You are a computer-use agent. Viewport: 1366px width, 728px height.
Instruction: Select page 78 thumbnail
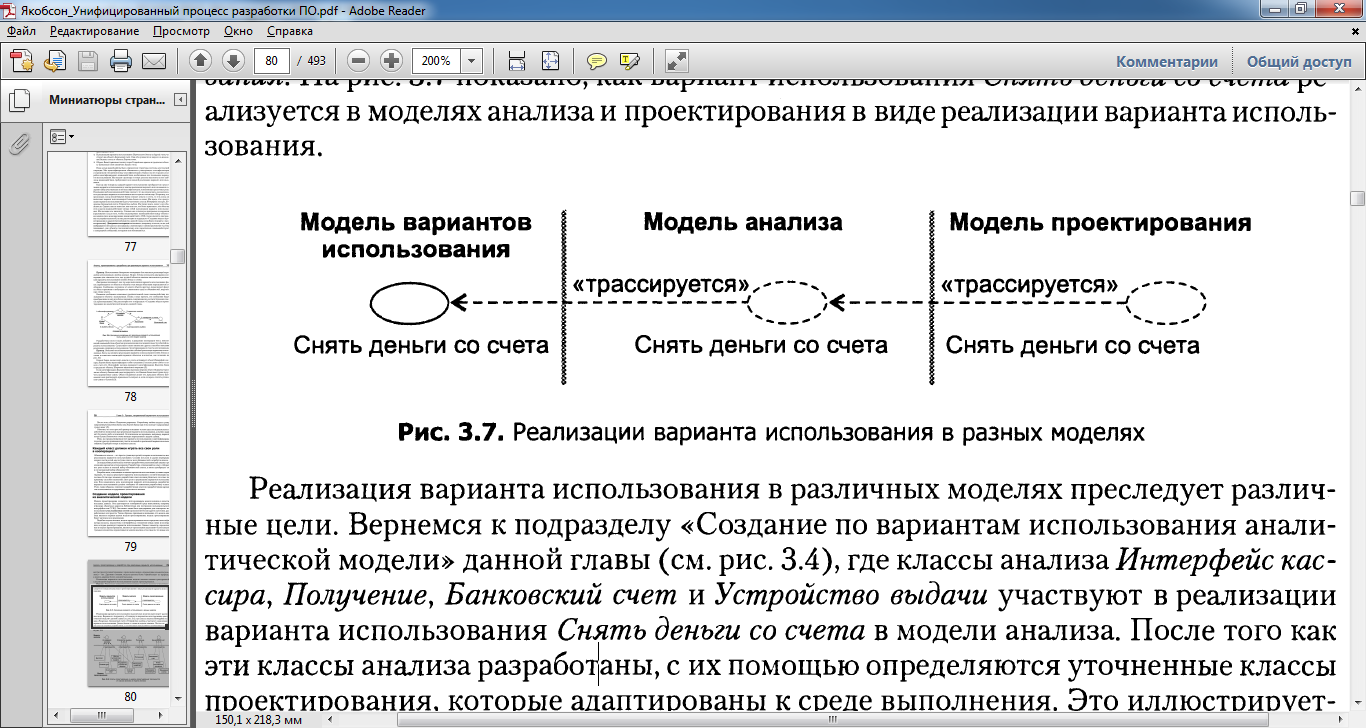pos(129,325)
